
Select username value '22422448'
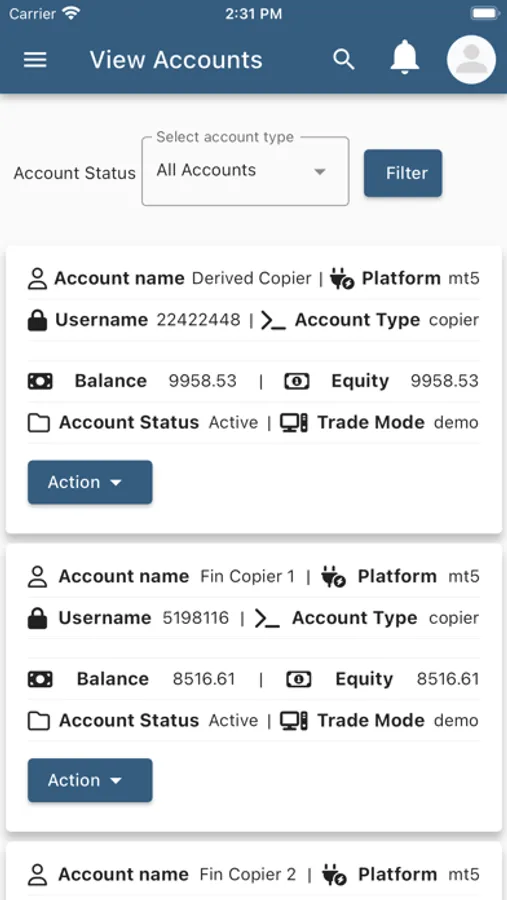199,320
